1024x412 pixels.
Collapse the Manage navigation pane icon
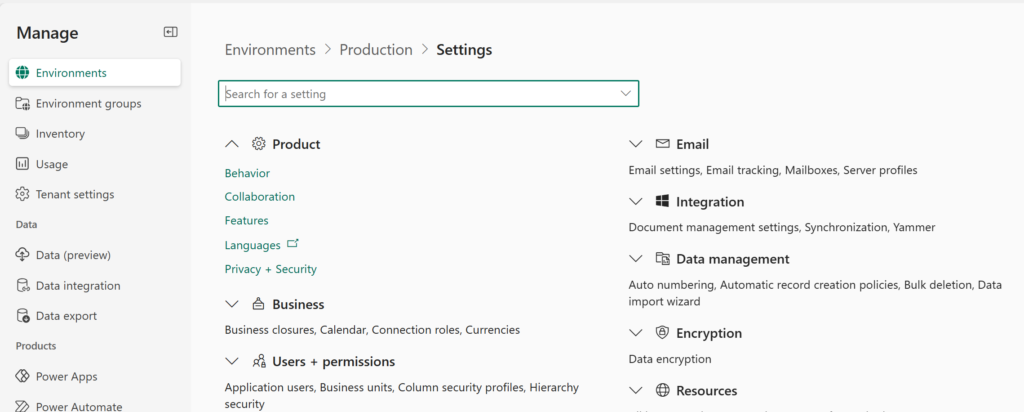(170, 32)
